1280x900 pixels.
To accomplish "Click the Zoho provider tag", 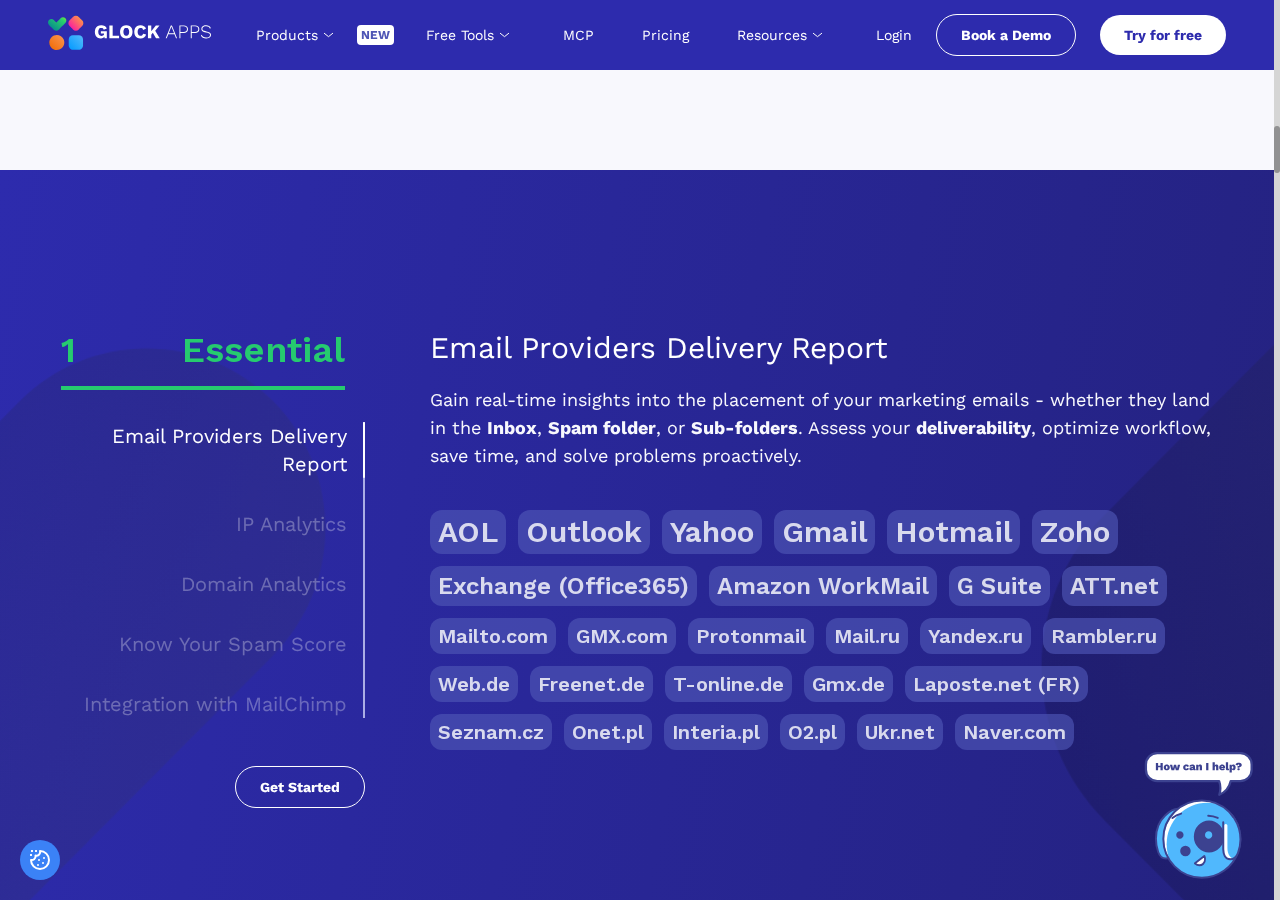I will 1075,532.
